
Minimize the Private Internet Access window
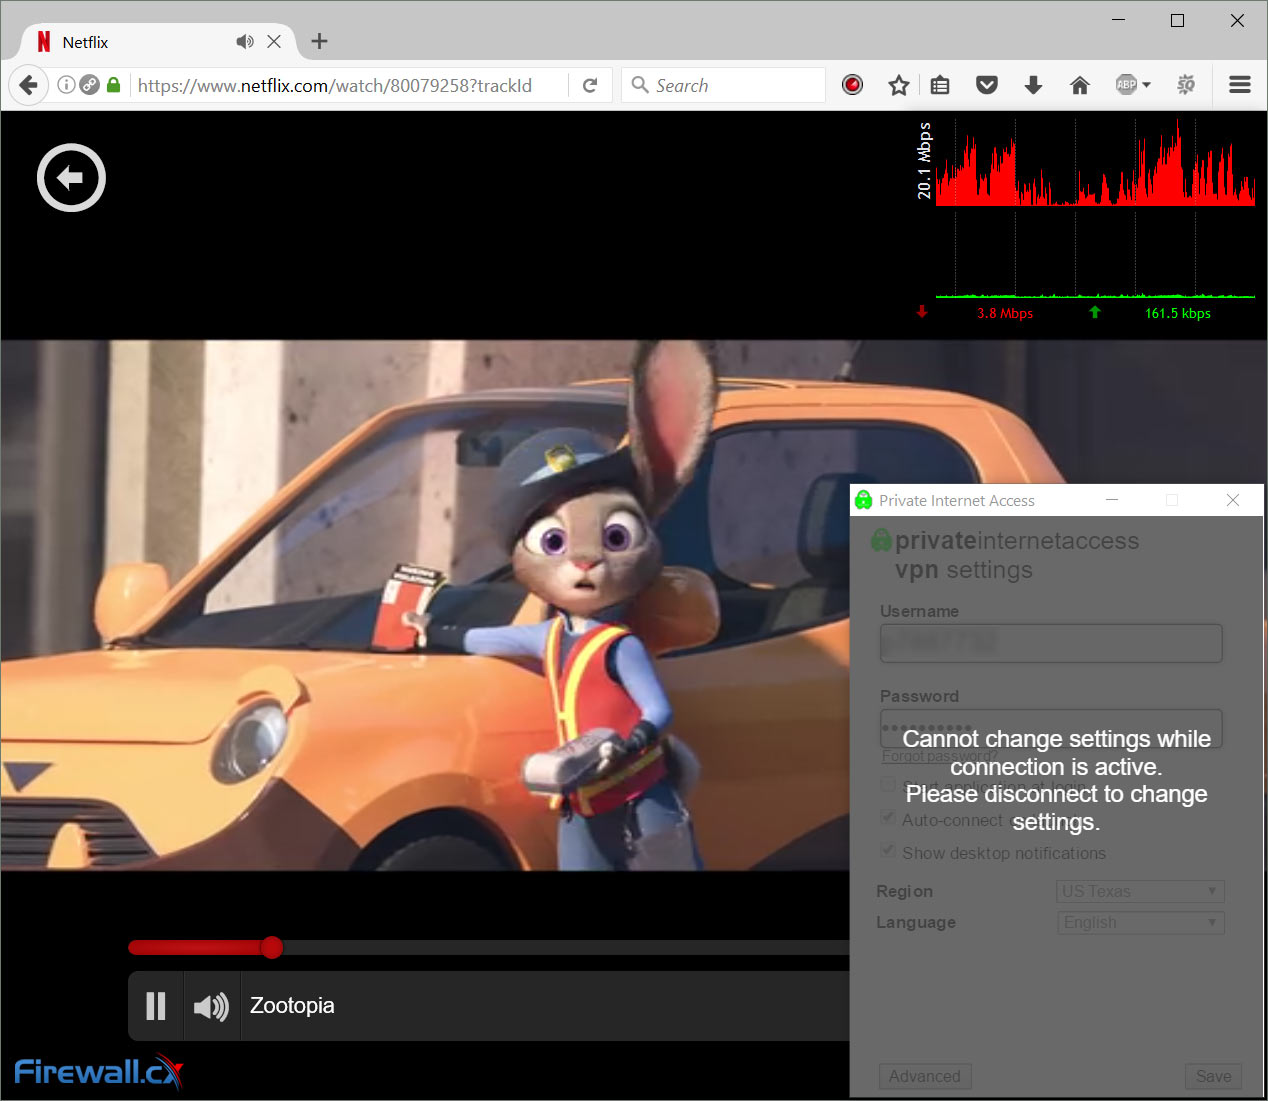pos(1112,500)
